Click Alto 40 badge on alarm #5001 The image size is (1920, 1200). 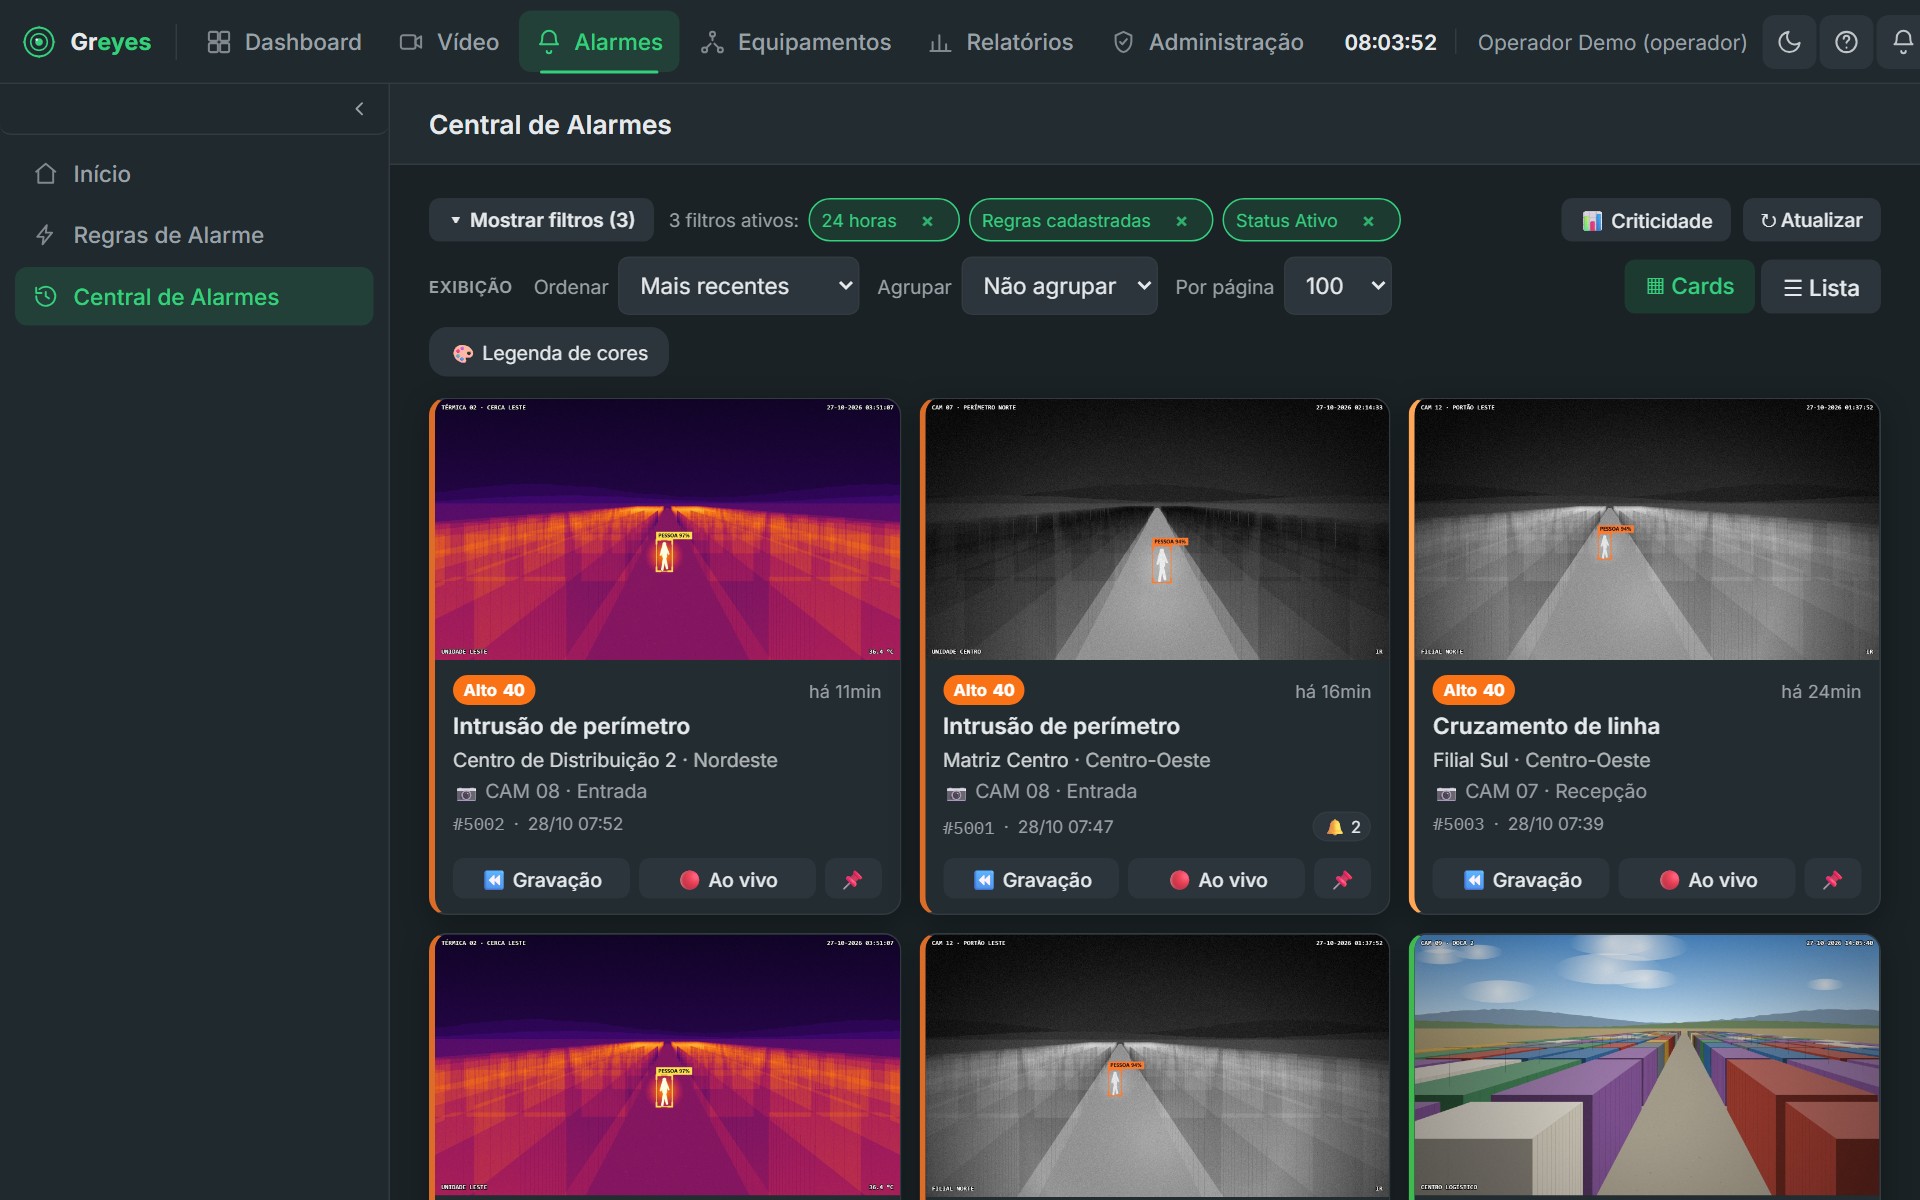click(x=984, y=690)
